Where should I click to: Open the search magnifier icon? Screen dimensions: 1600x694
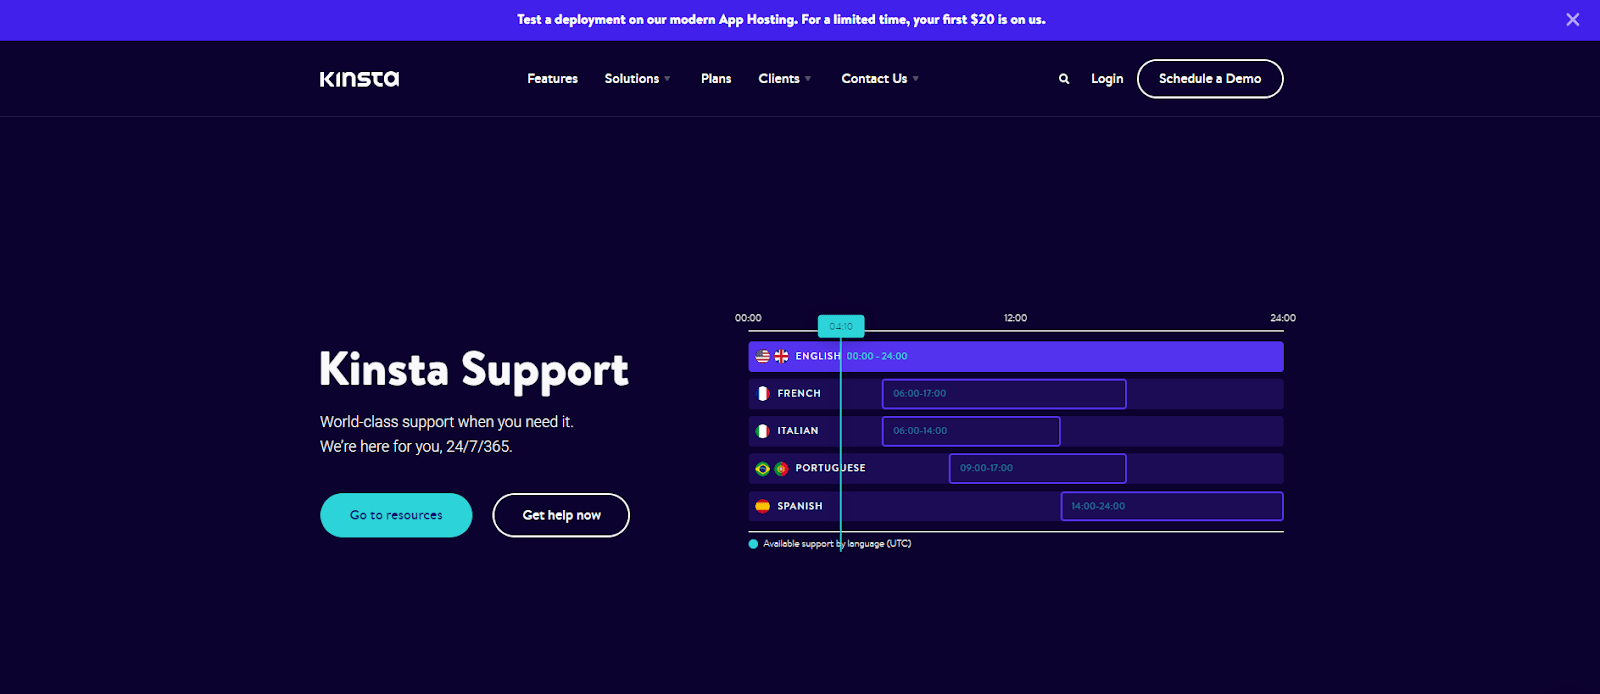click(x=1064, y=79)
